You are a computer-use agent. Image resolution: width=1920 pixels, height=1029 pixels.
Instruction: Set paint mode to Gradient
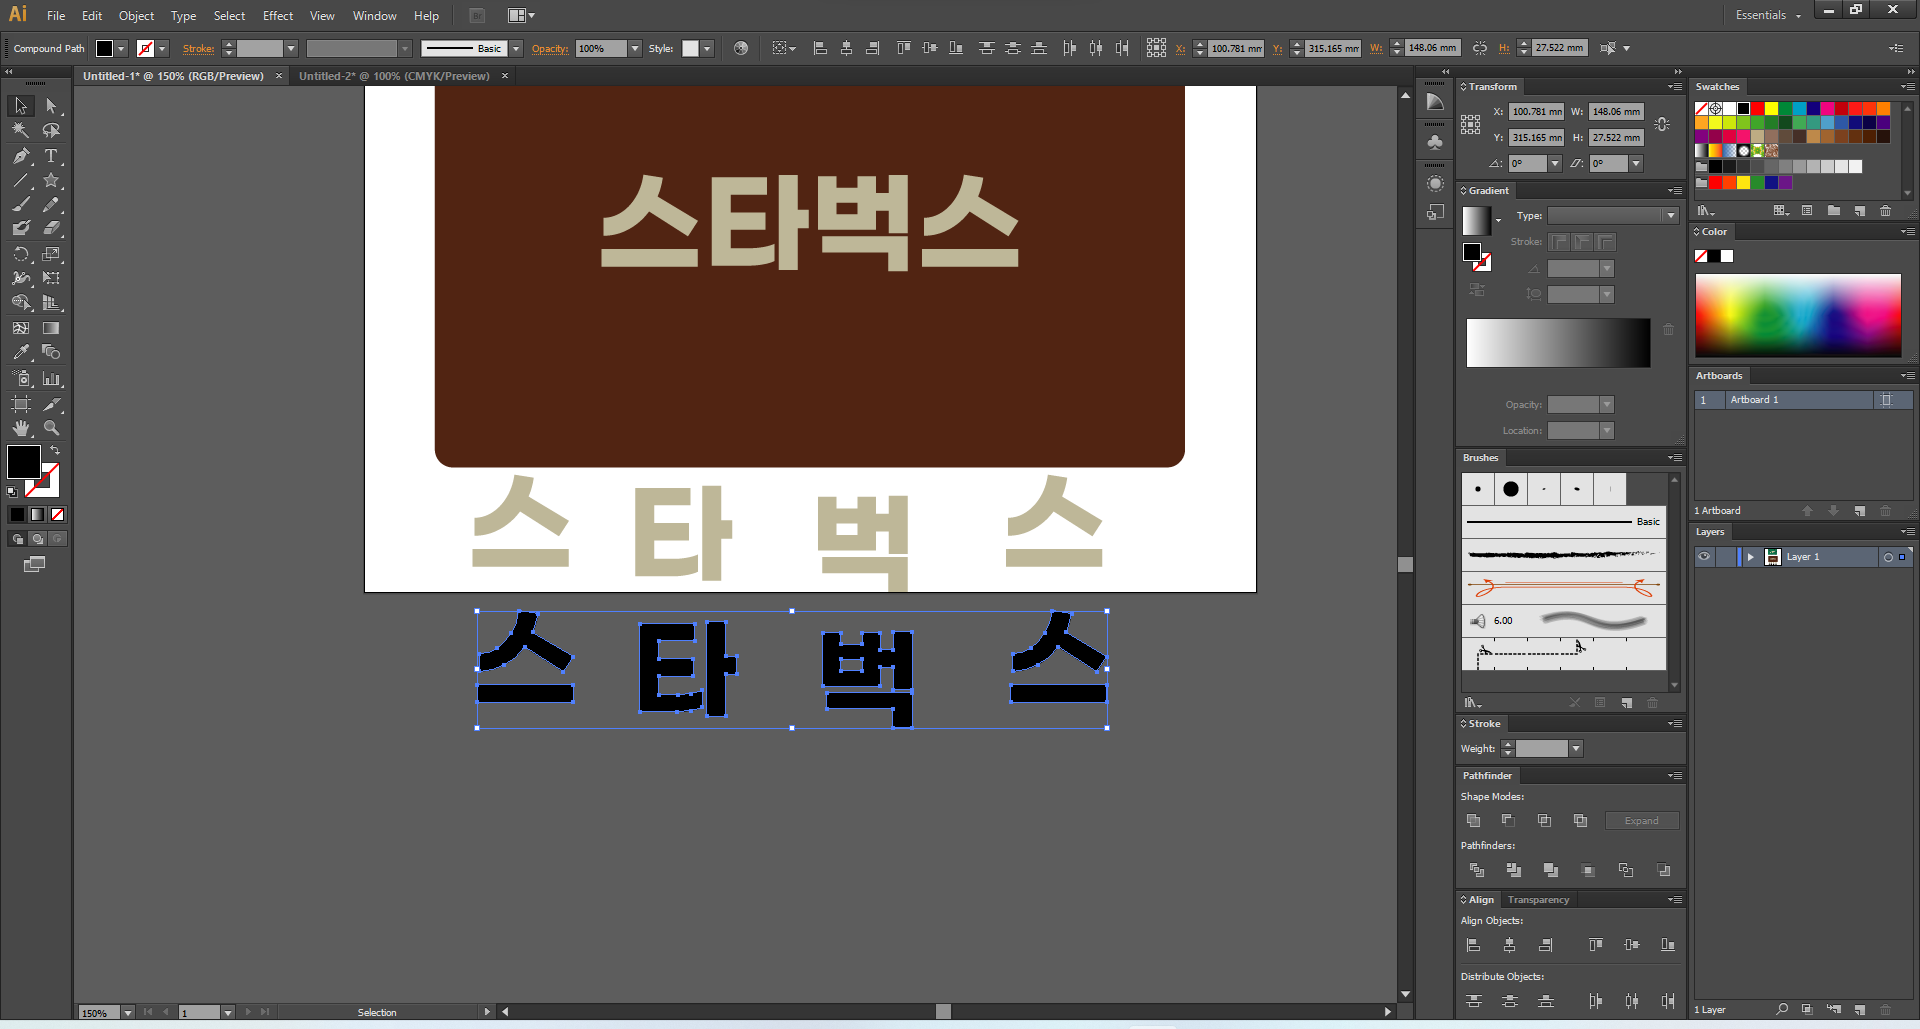pyautogui.click(x=37, y=514)
